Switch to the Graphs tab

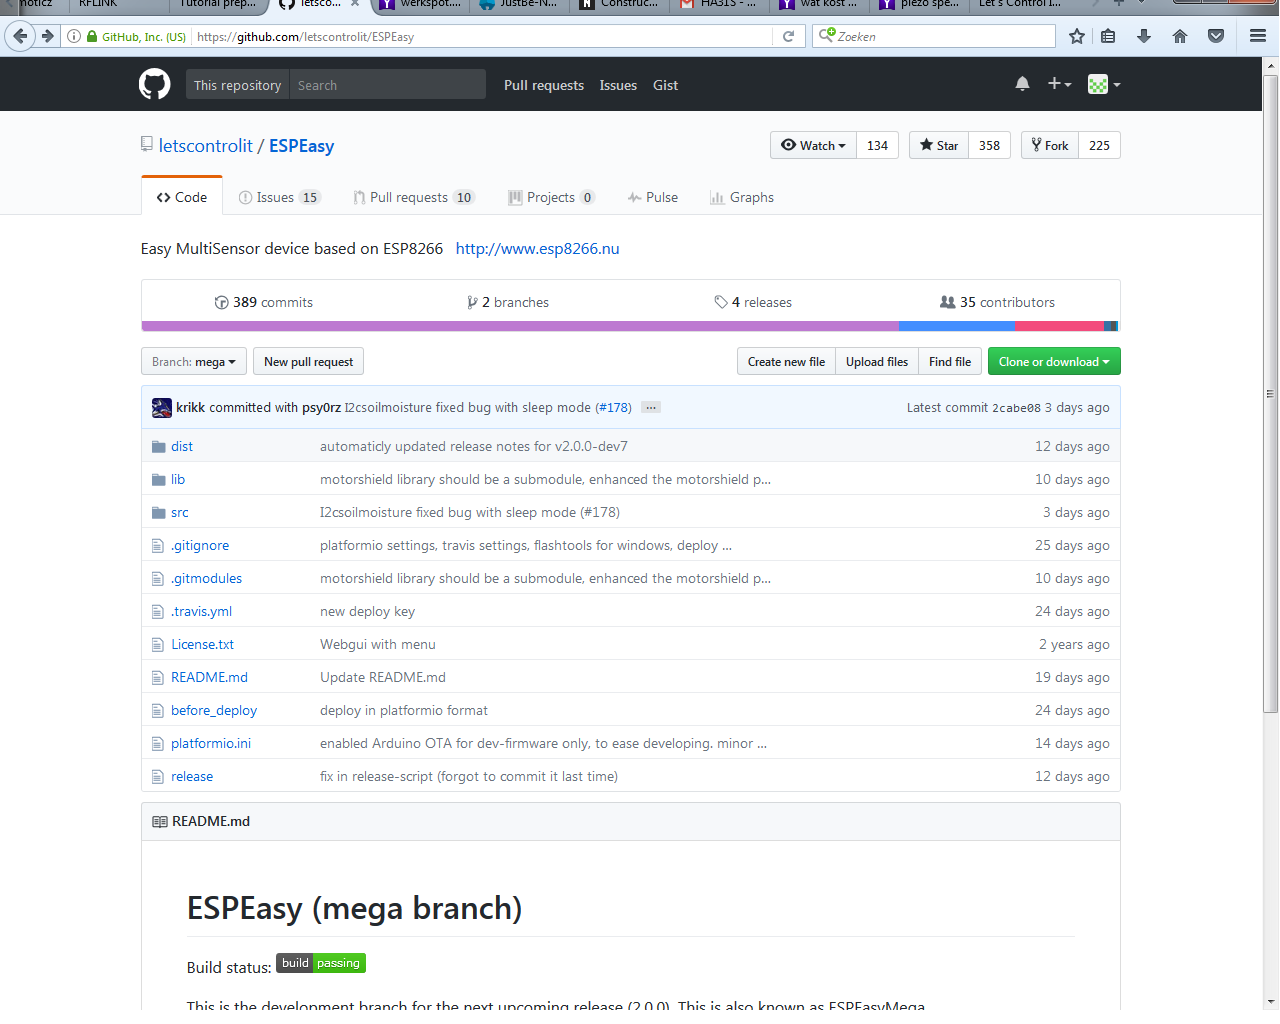(x=742, y=197)
